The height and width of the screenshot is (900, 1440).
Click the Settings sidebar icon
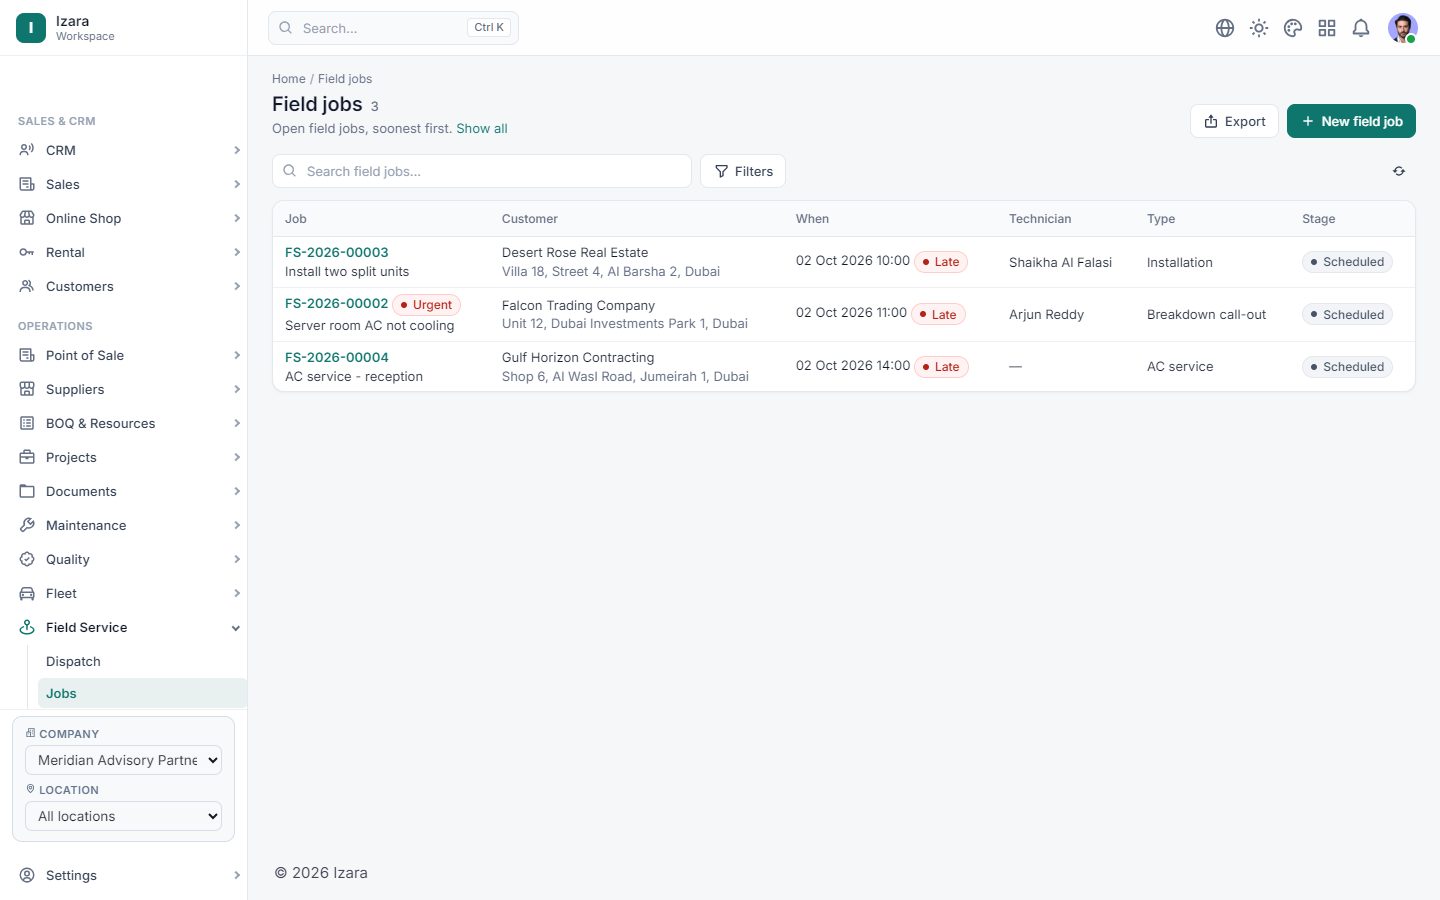pos(27,875)
